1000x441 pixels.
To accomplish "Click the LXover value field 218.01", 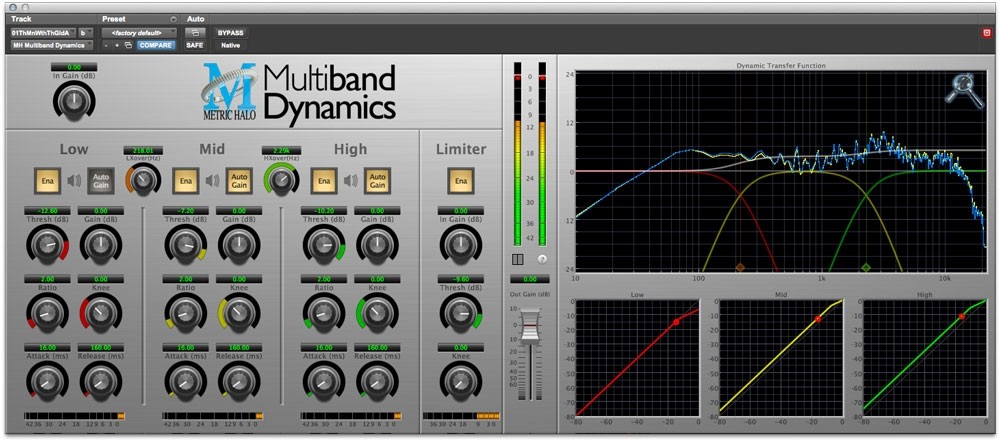I will click(143, 151).
